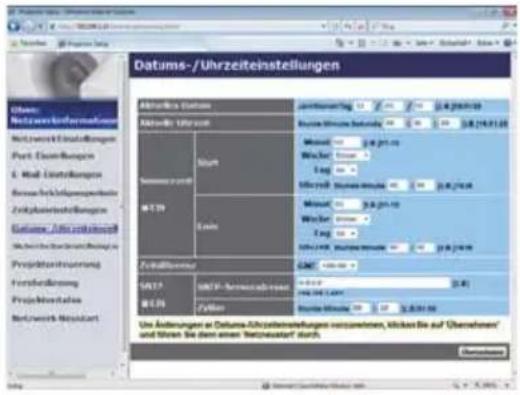Open the Tag dropdown for Sommerzeit Start
The image size is (520, 395).
tap(346, 170)
